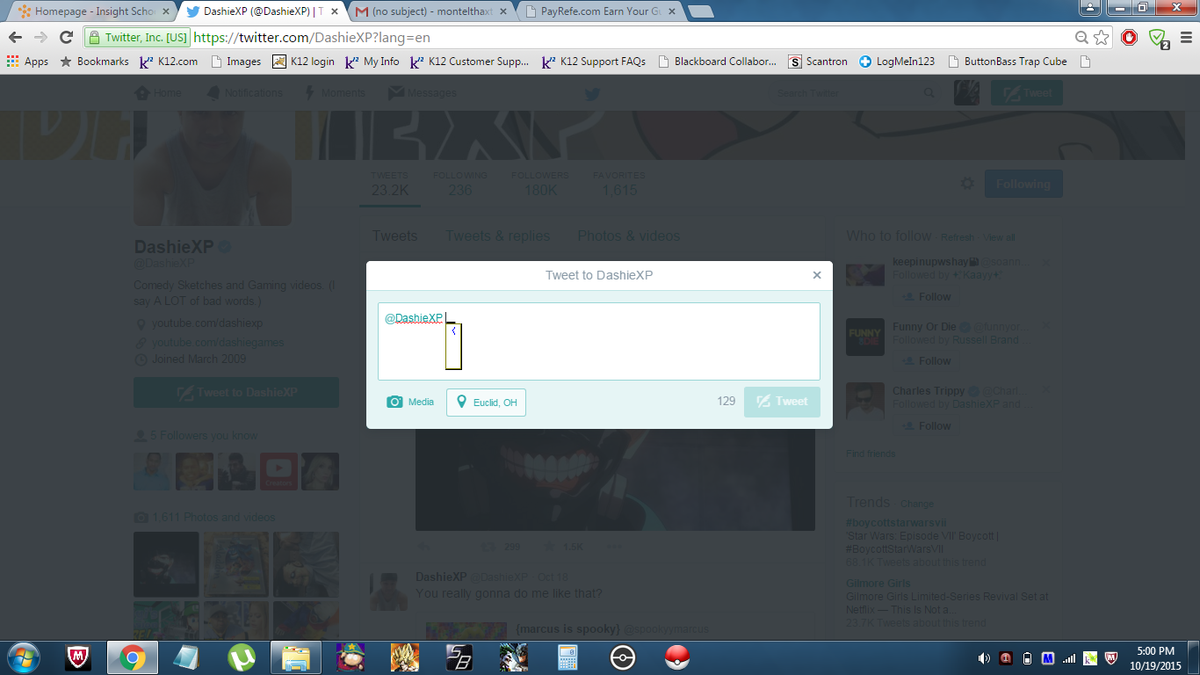Reload the page with the refresh icon
The image size is (1200, 675).
click(66, 37)
